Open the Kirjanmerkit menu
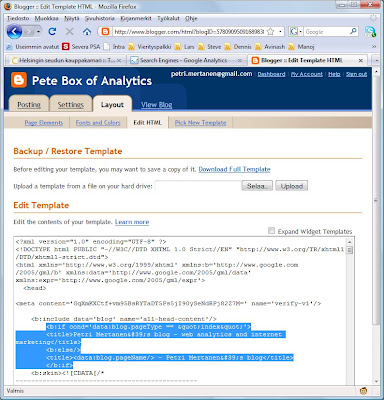Image resolution: width=384 pixels, height=400 pixels. (x=136, y=18)
